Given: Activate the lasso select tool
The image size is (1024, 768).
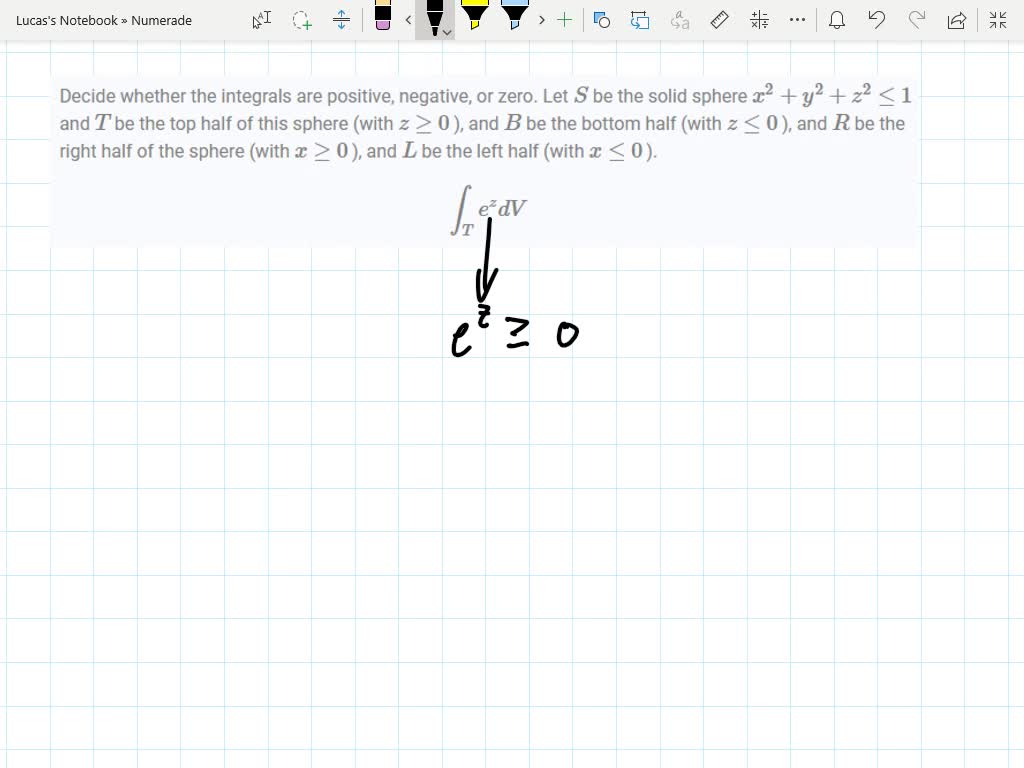Looking at the screenshot, I should pyautogui.click(x=301, y=20).
